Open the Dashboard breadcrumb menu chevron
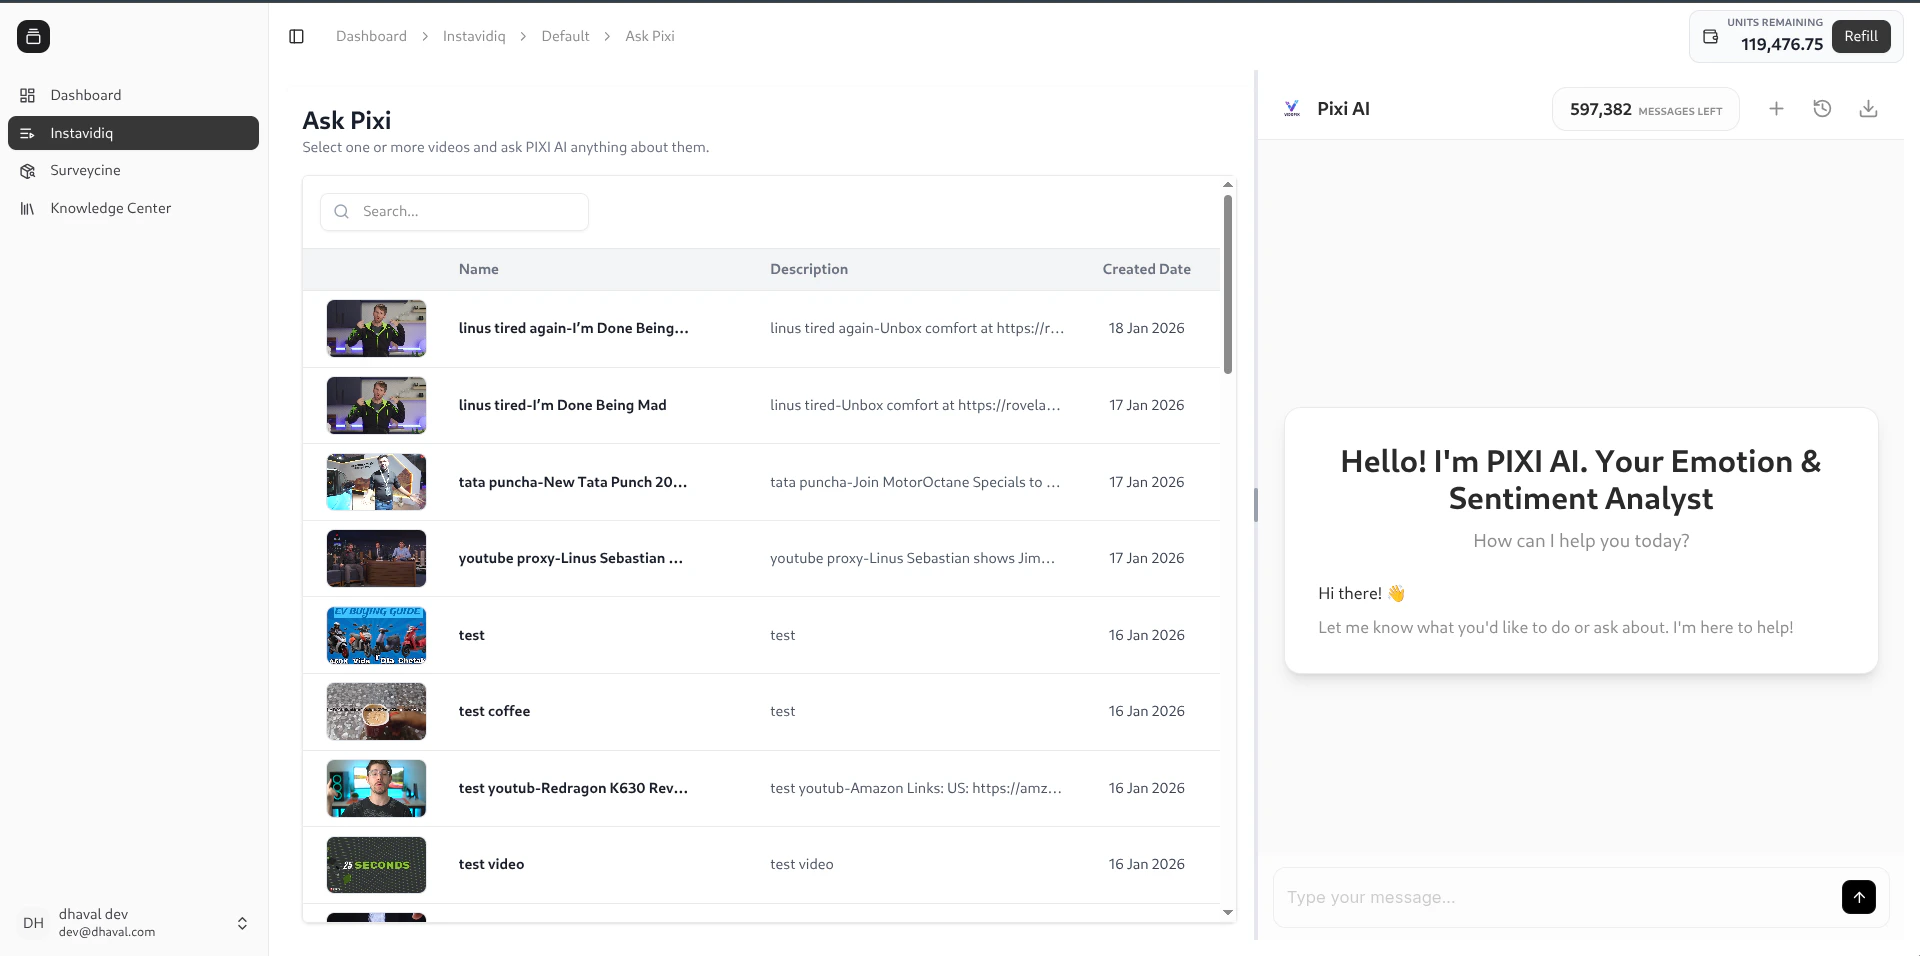The height and width of the screenshot is (956, 1920). (x=423, y=36)
